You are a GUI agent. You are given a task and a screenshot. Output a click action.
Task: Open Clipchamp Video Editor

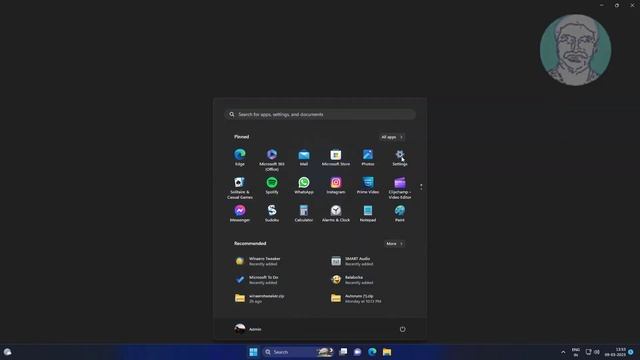400,188
